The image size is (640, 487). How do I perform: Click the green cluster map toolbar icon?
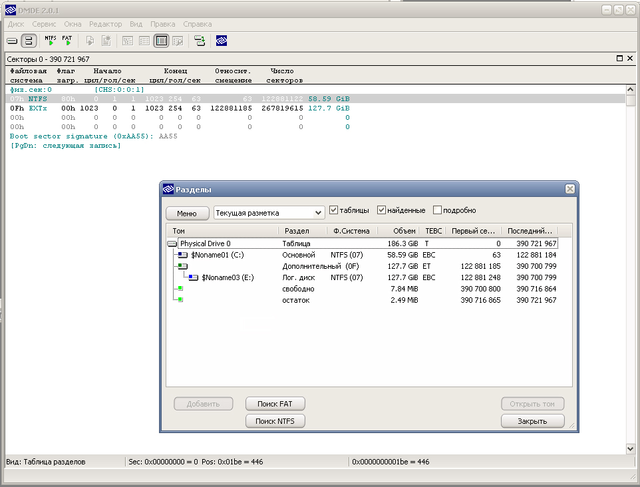[x=199, y=41]
